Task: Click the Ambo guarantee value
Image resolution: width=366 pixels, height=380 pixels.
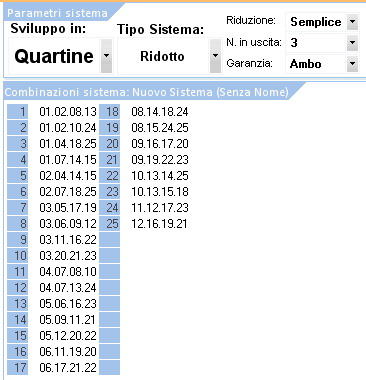Action: [316, 64]
